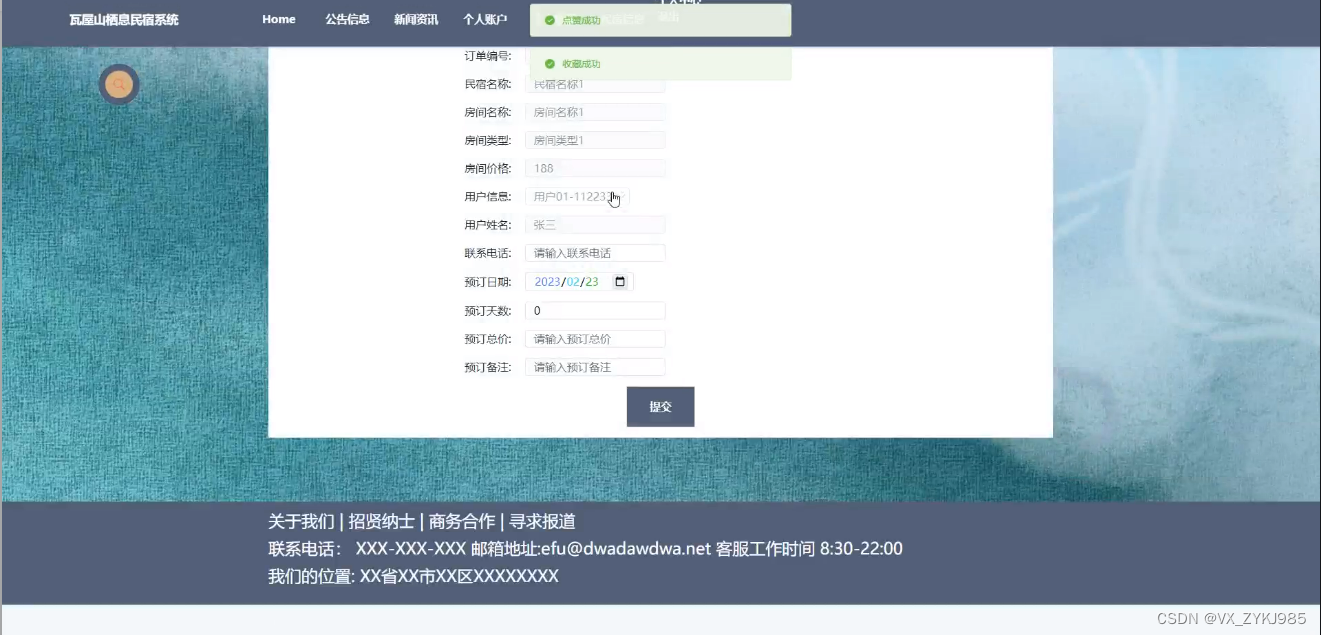
Task: Open the 个人账户 menu item
Action: [x=485, y=19]
